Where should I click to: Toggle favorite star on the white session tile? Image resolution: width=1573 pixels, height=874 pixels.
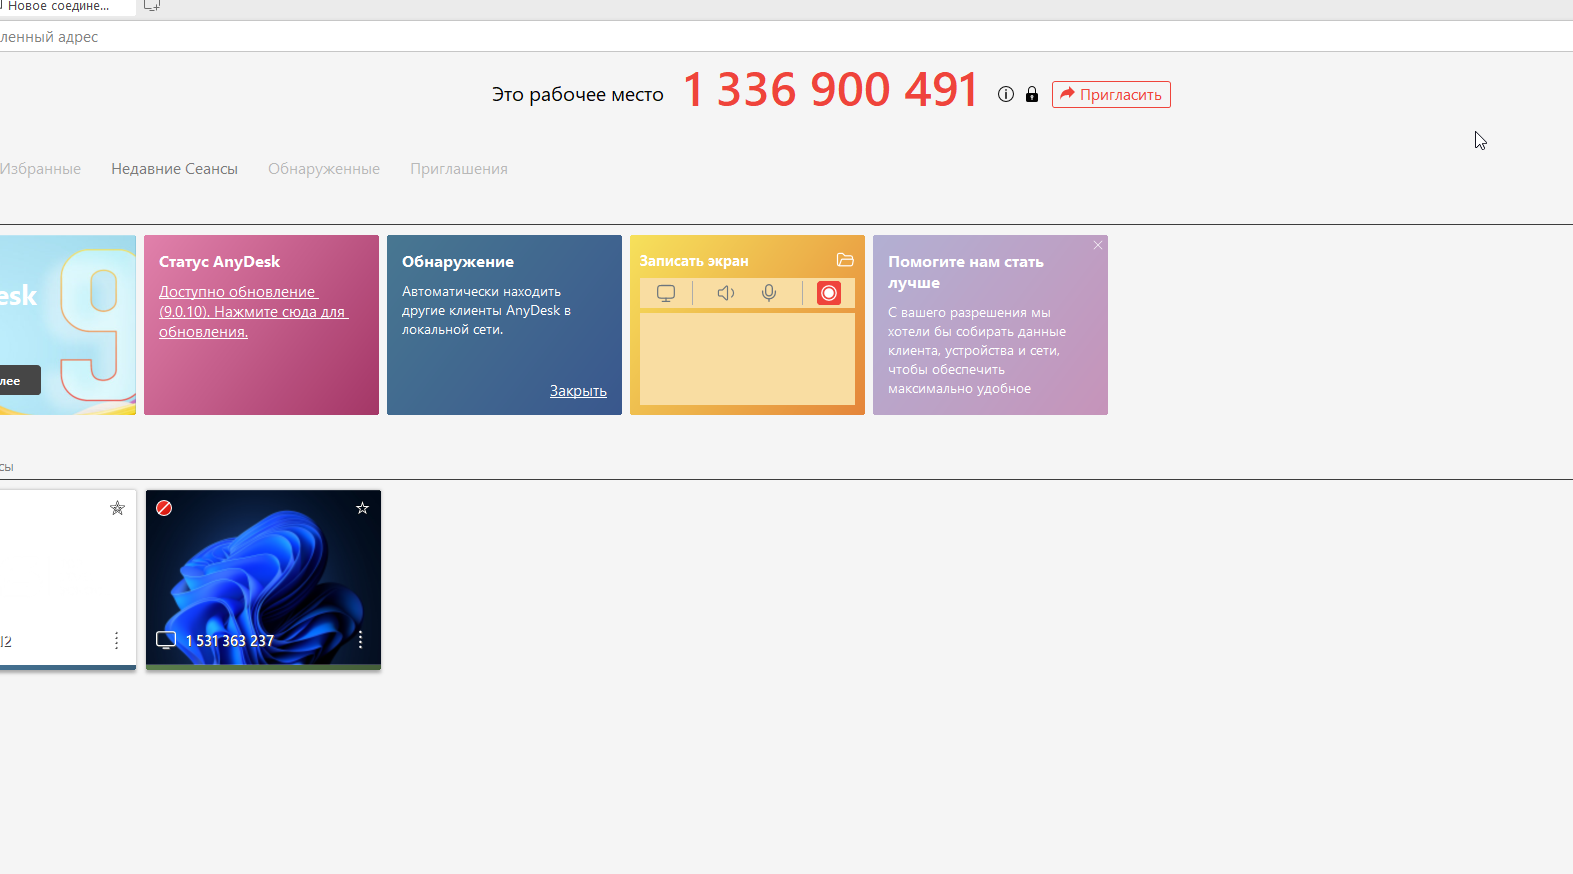point(117,508)
